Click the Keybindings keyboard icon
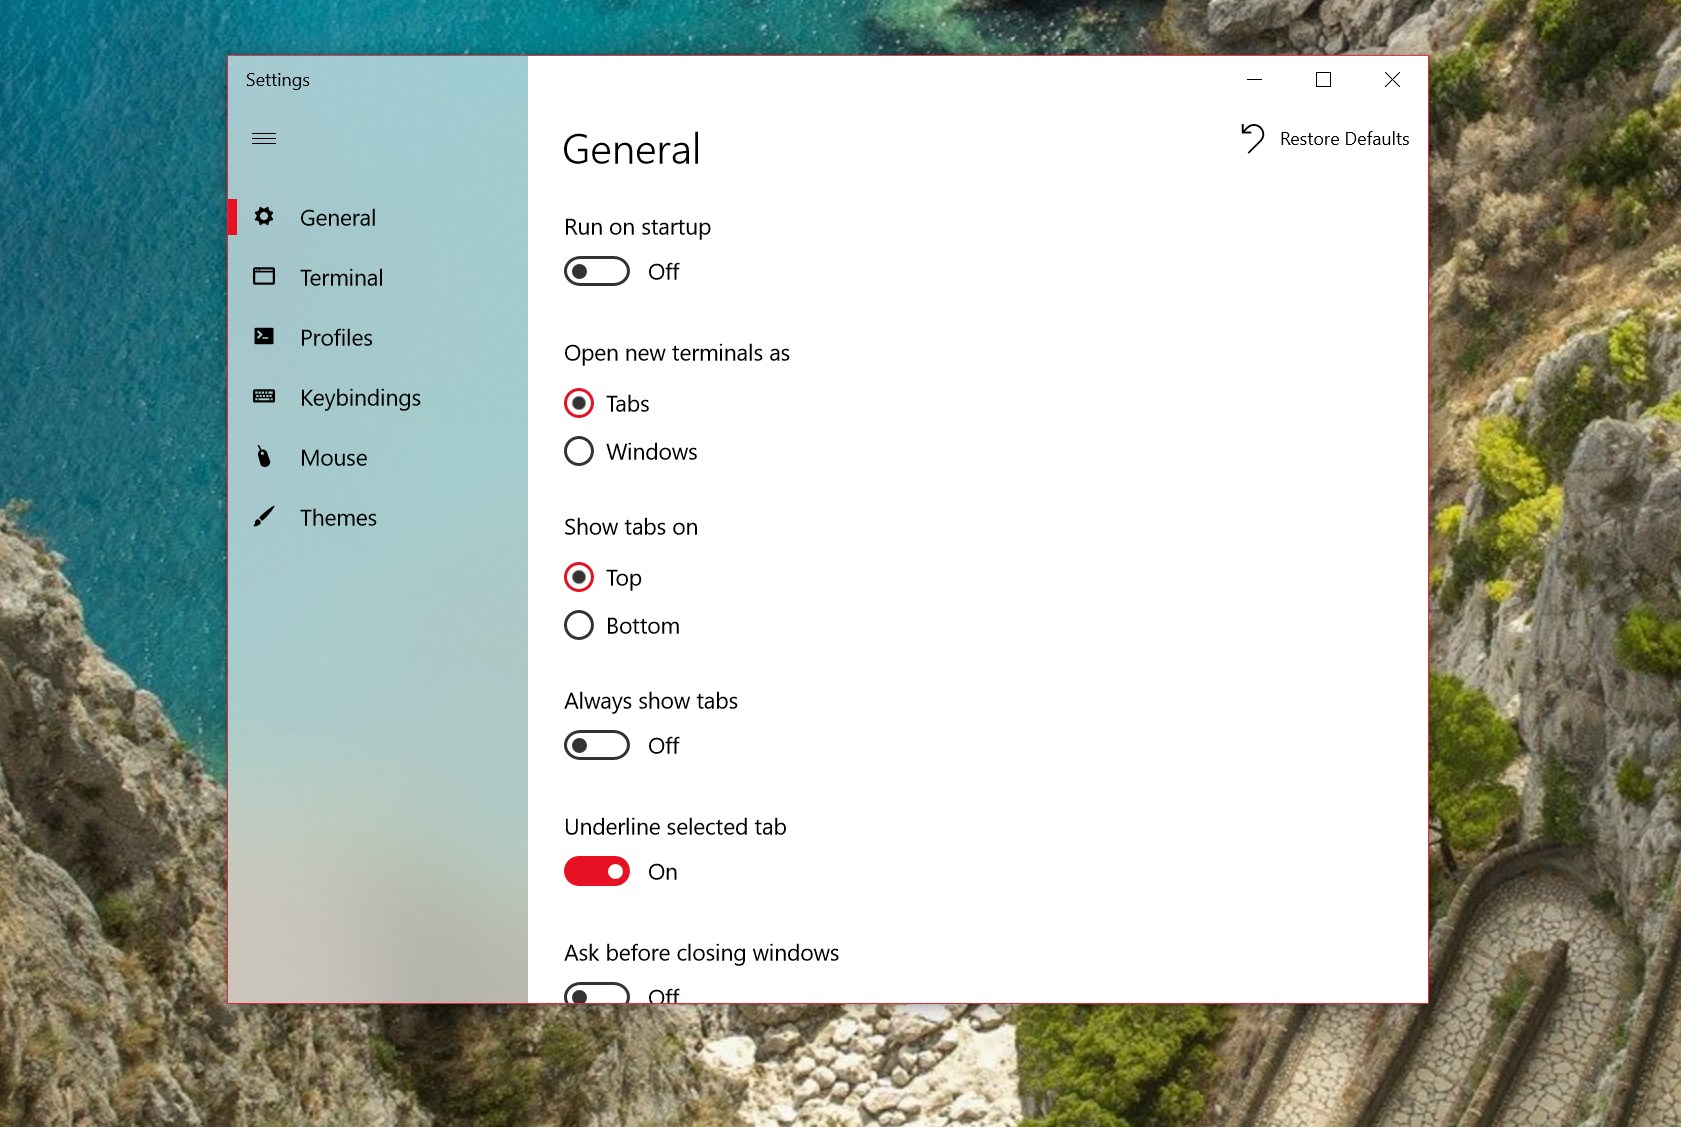Screen dimensions: 1681x1127 pyautogui.click(x=264, y=397)
